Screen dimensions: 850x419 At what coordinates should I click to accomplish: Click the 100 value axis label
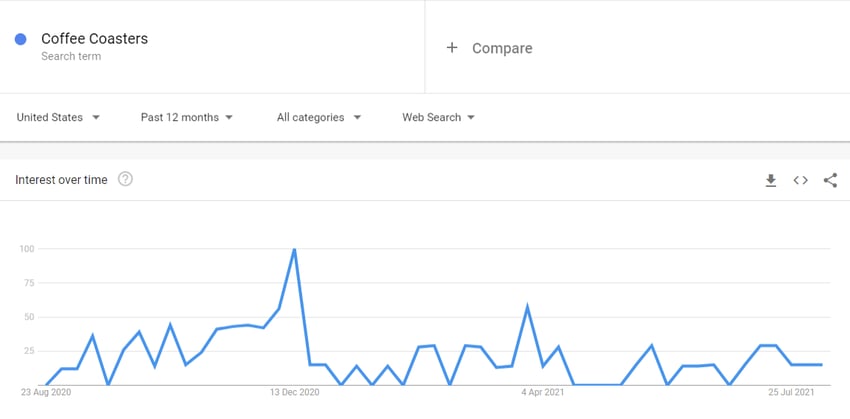pyautogui.click(x=27, y=249)
